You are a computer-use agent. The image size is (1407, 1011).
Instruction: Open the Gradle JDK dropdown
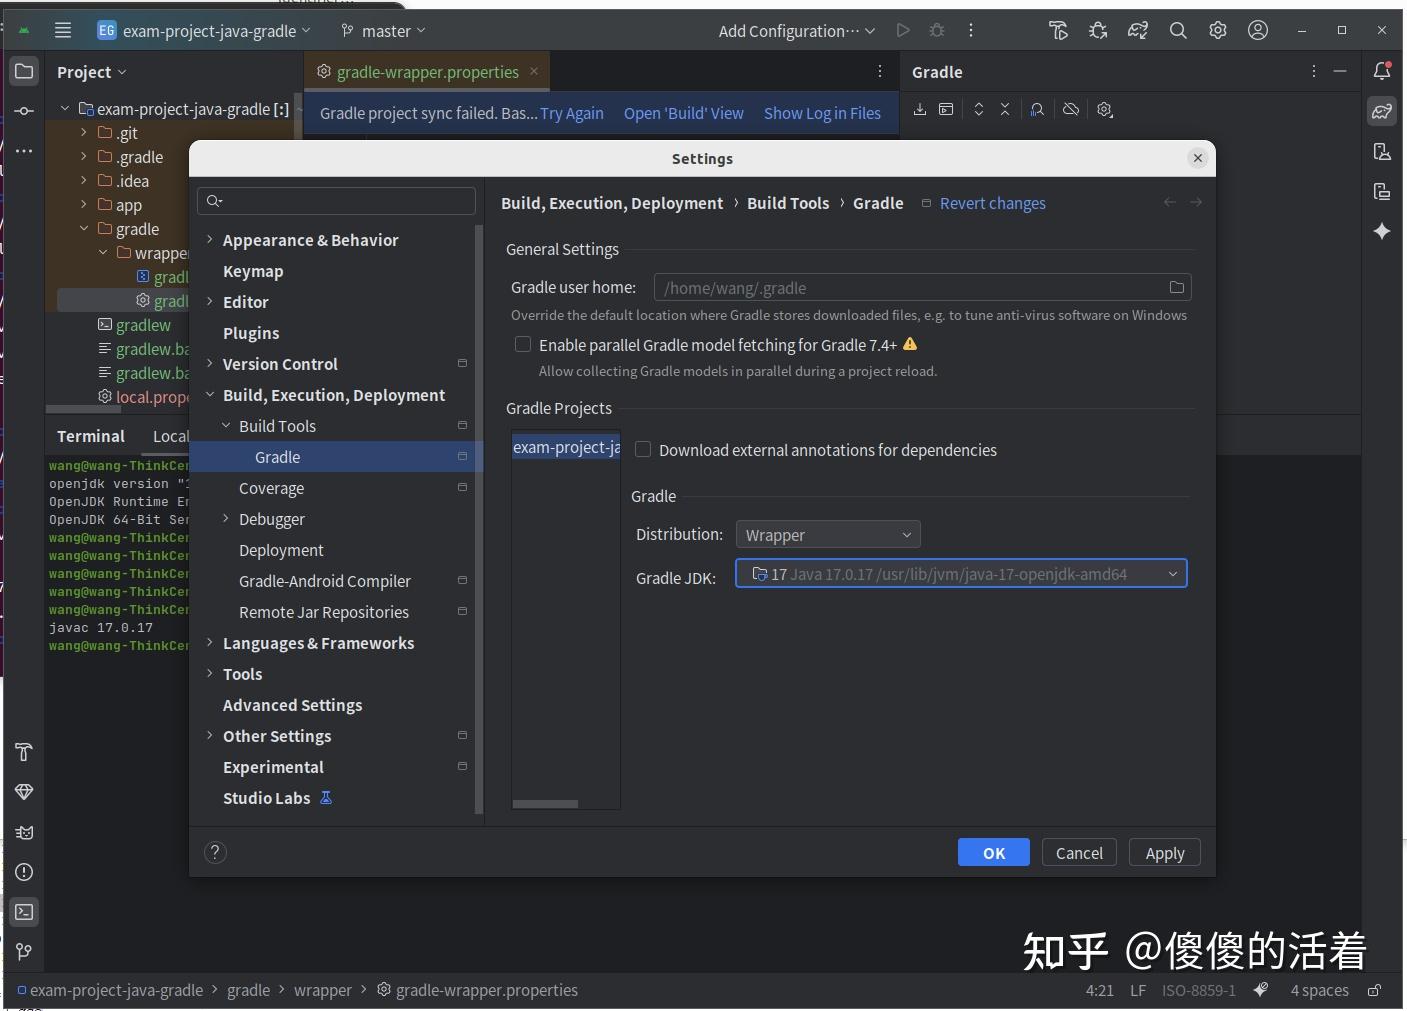click(960, 573)
